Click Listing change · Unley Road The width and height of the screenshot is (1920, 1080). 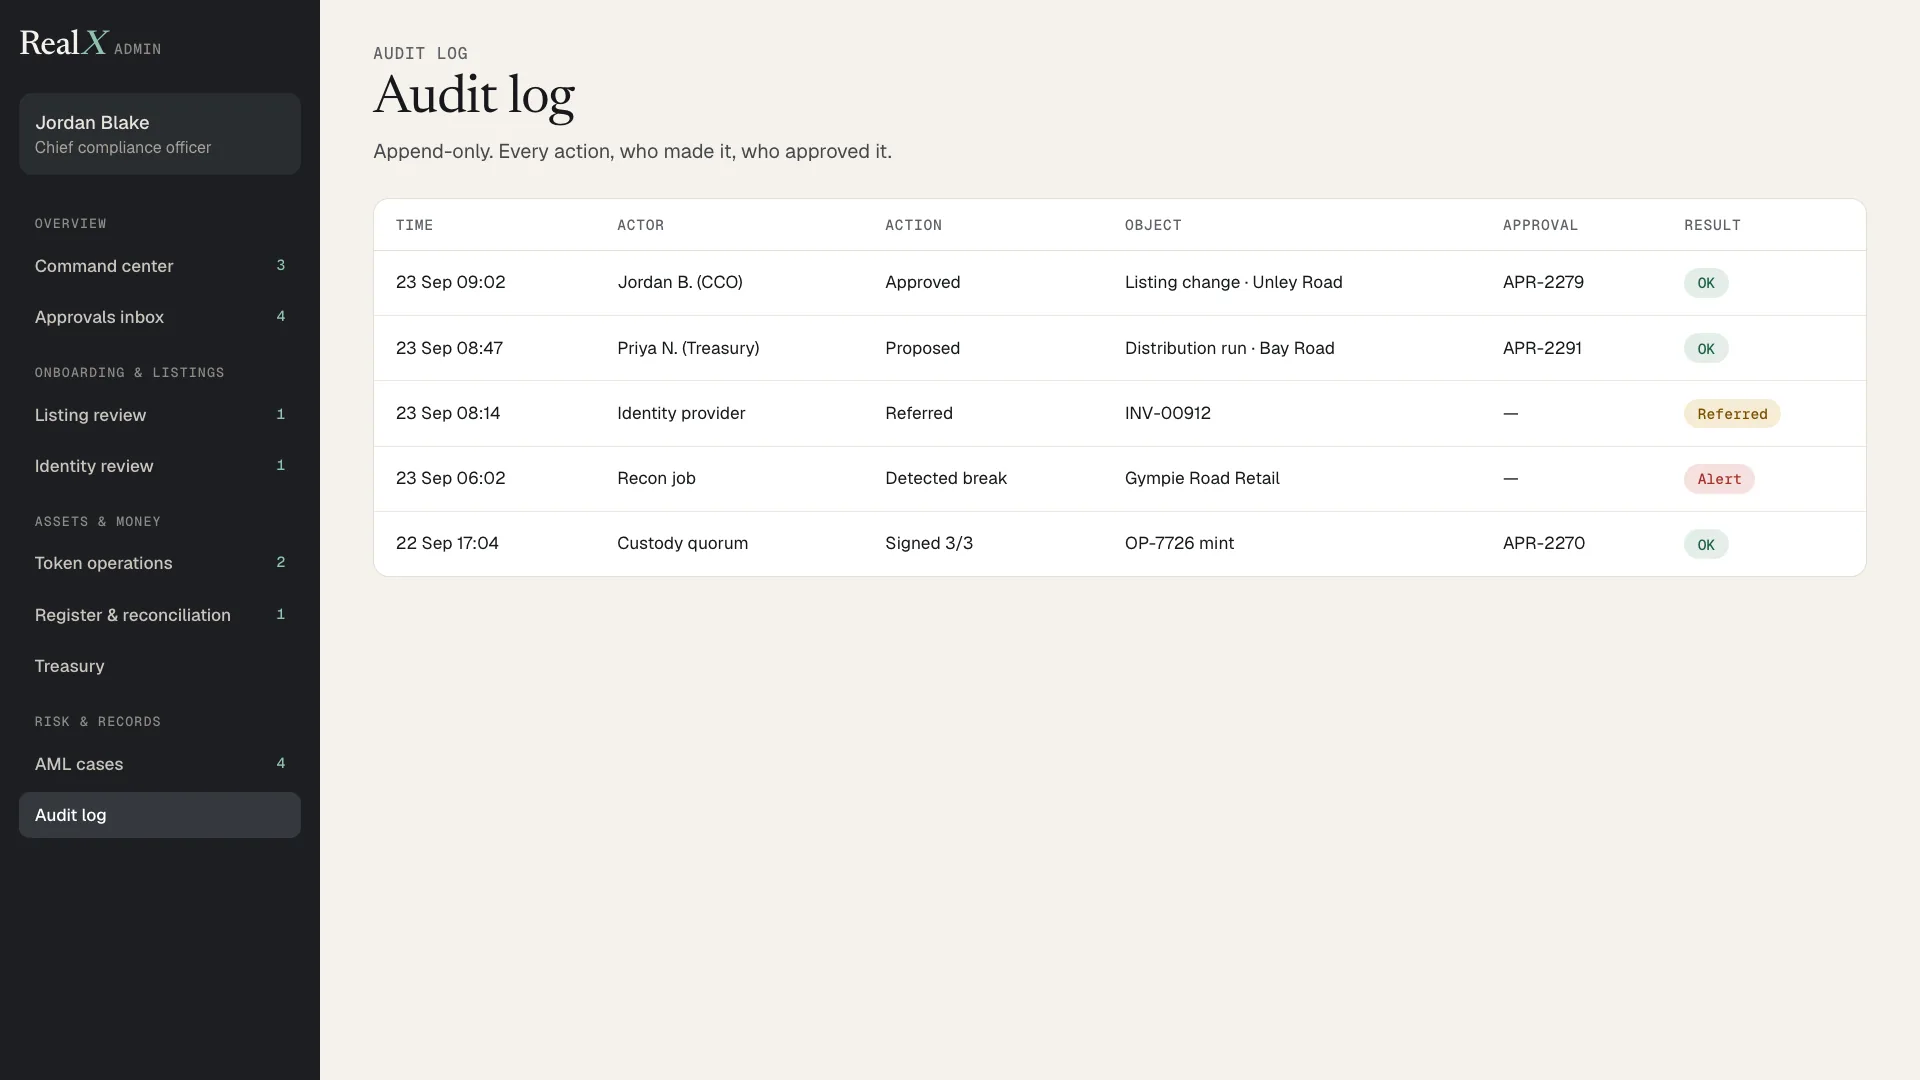[x=1233, y=282]
